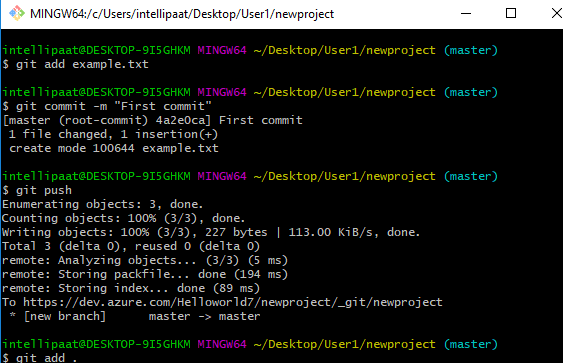
Task: Click the 'Total 3 (delta 0), reused 0' line
Action: tap(131, 246)
